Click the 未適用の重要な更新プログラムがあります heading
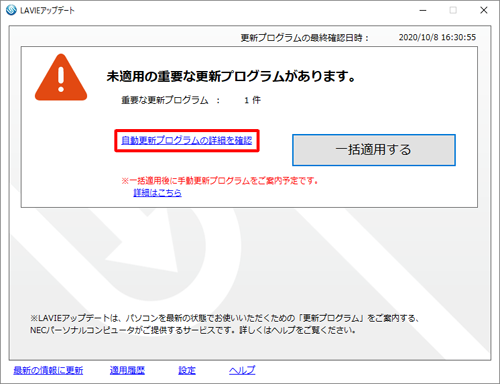This screenshot has height=384, width=500. [231, 76]
